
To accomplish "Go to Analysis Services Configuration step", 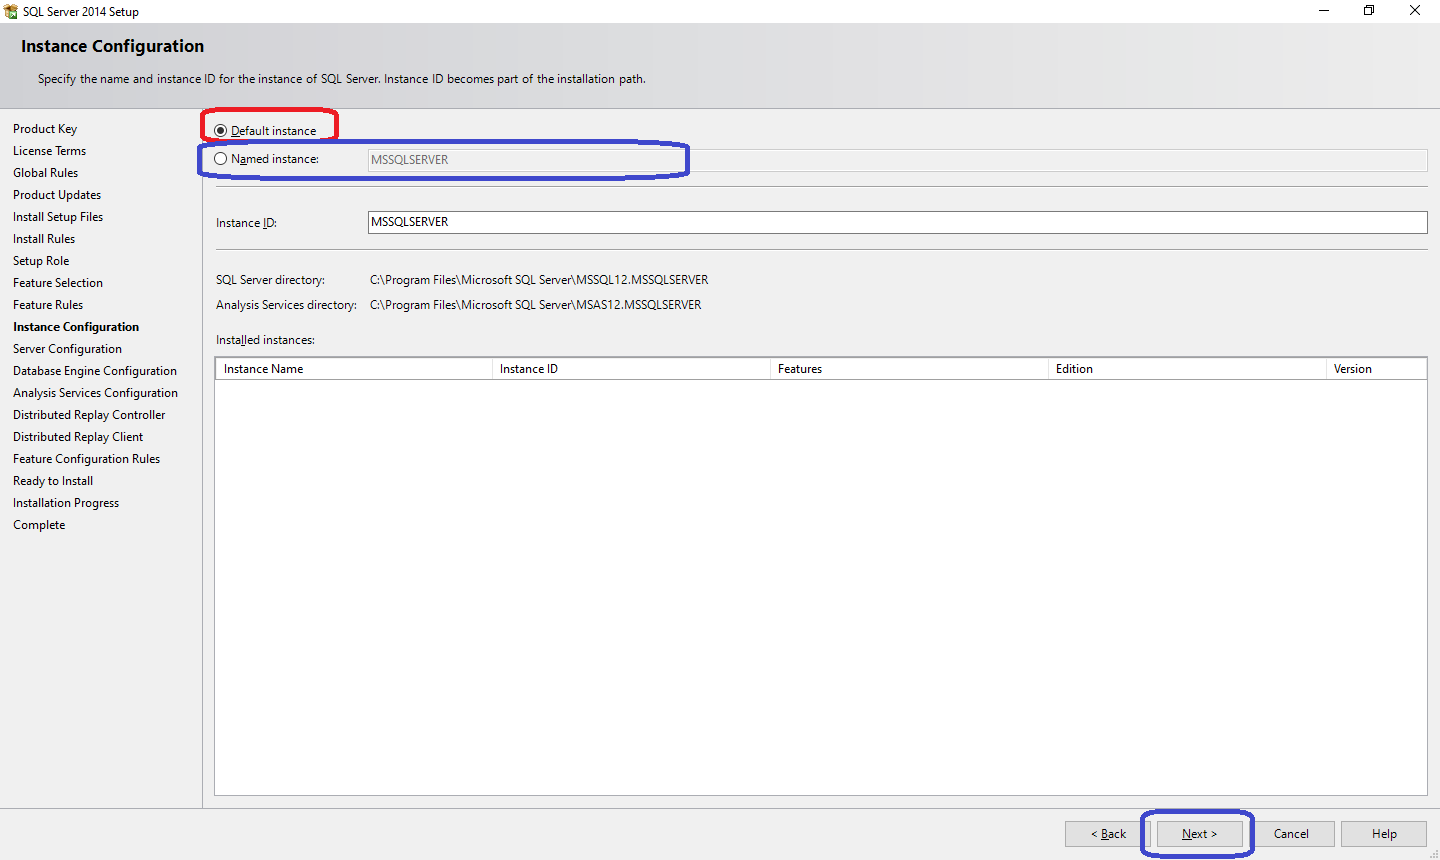I will pyautogui.click(x=95, y=393).
